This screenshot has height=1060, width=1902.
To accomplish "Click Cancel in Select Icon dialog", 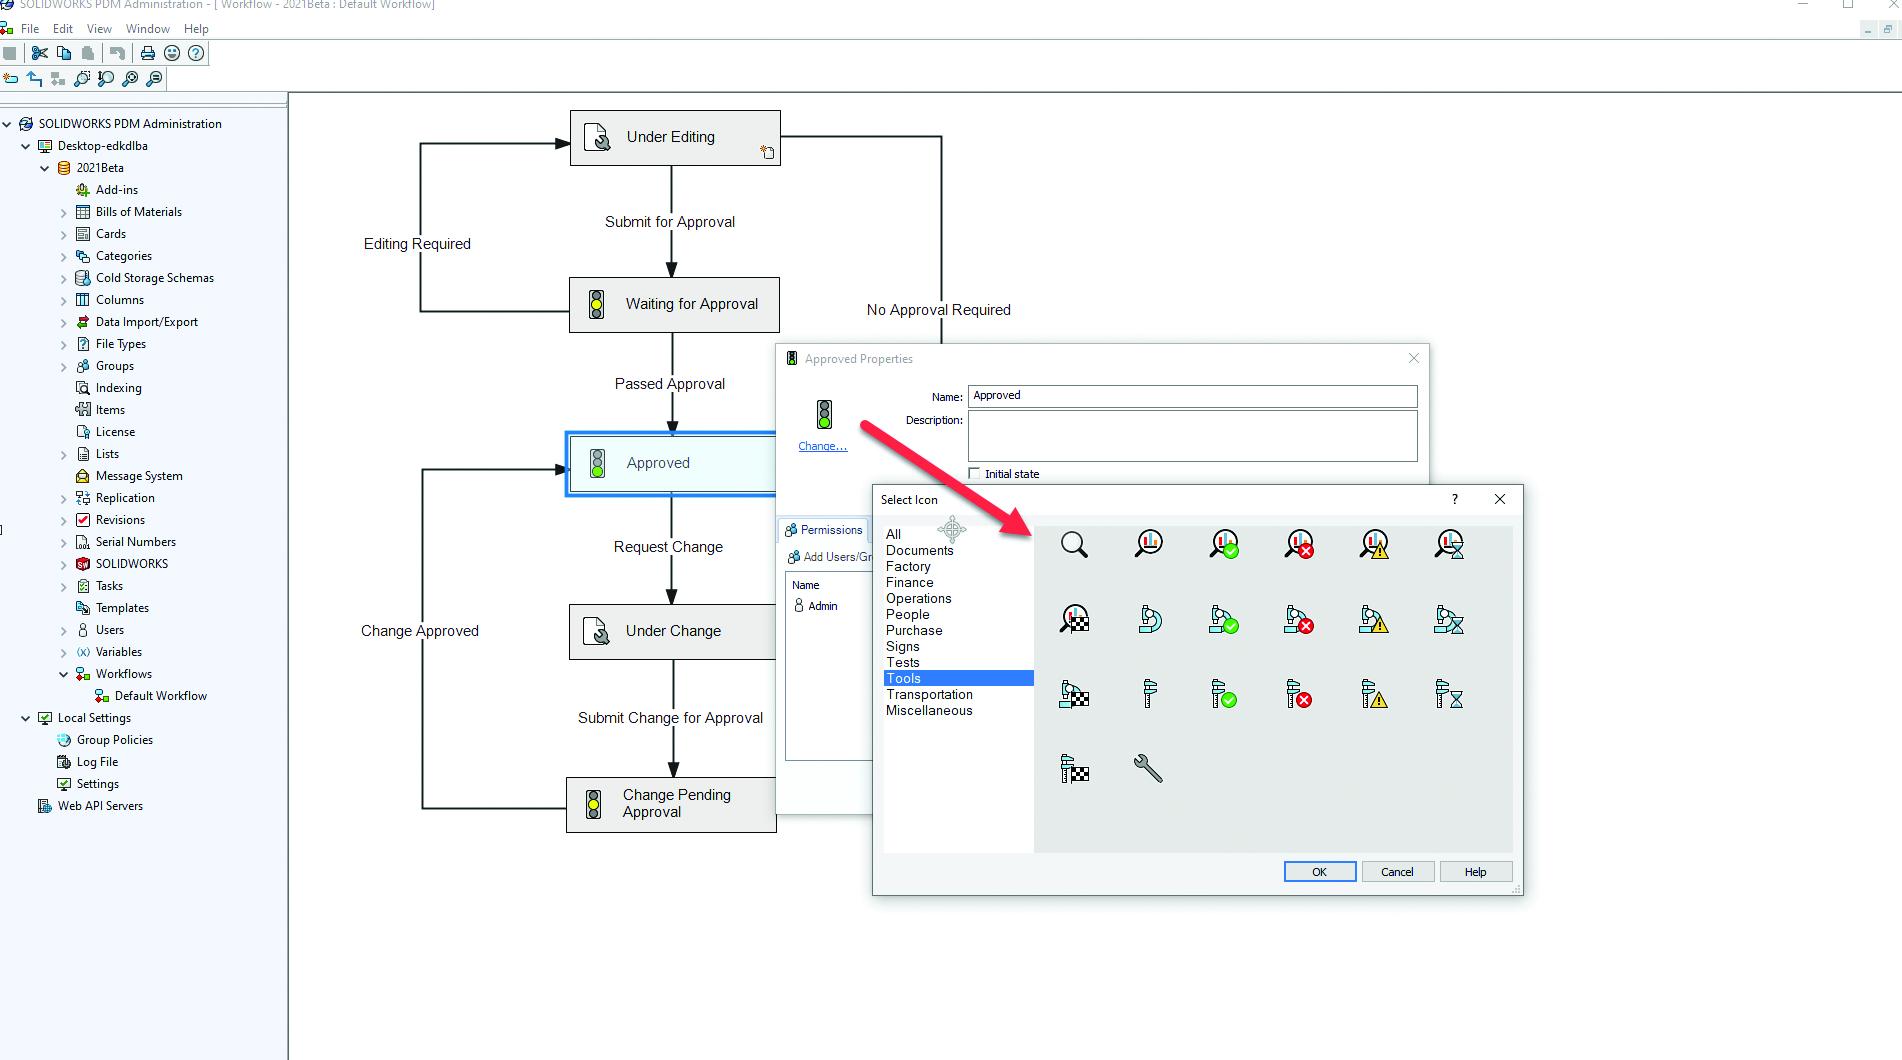I will click(1397, 872).
